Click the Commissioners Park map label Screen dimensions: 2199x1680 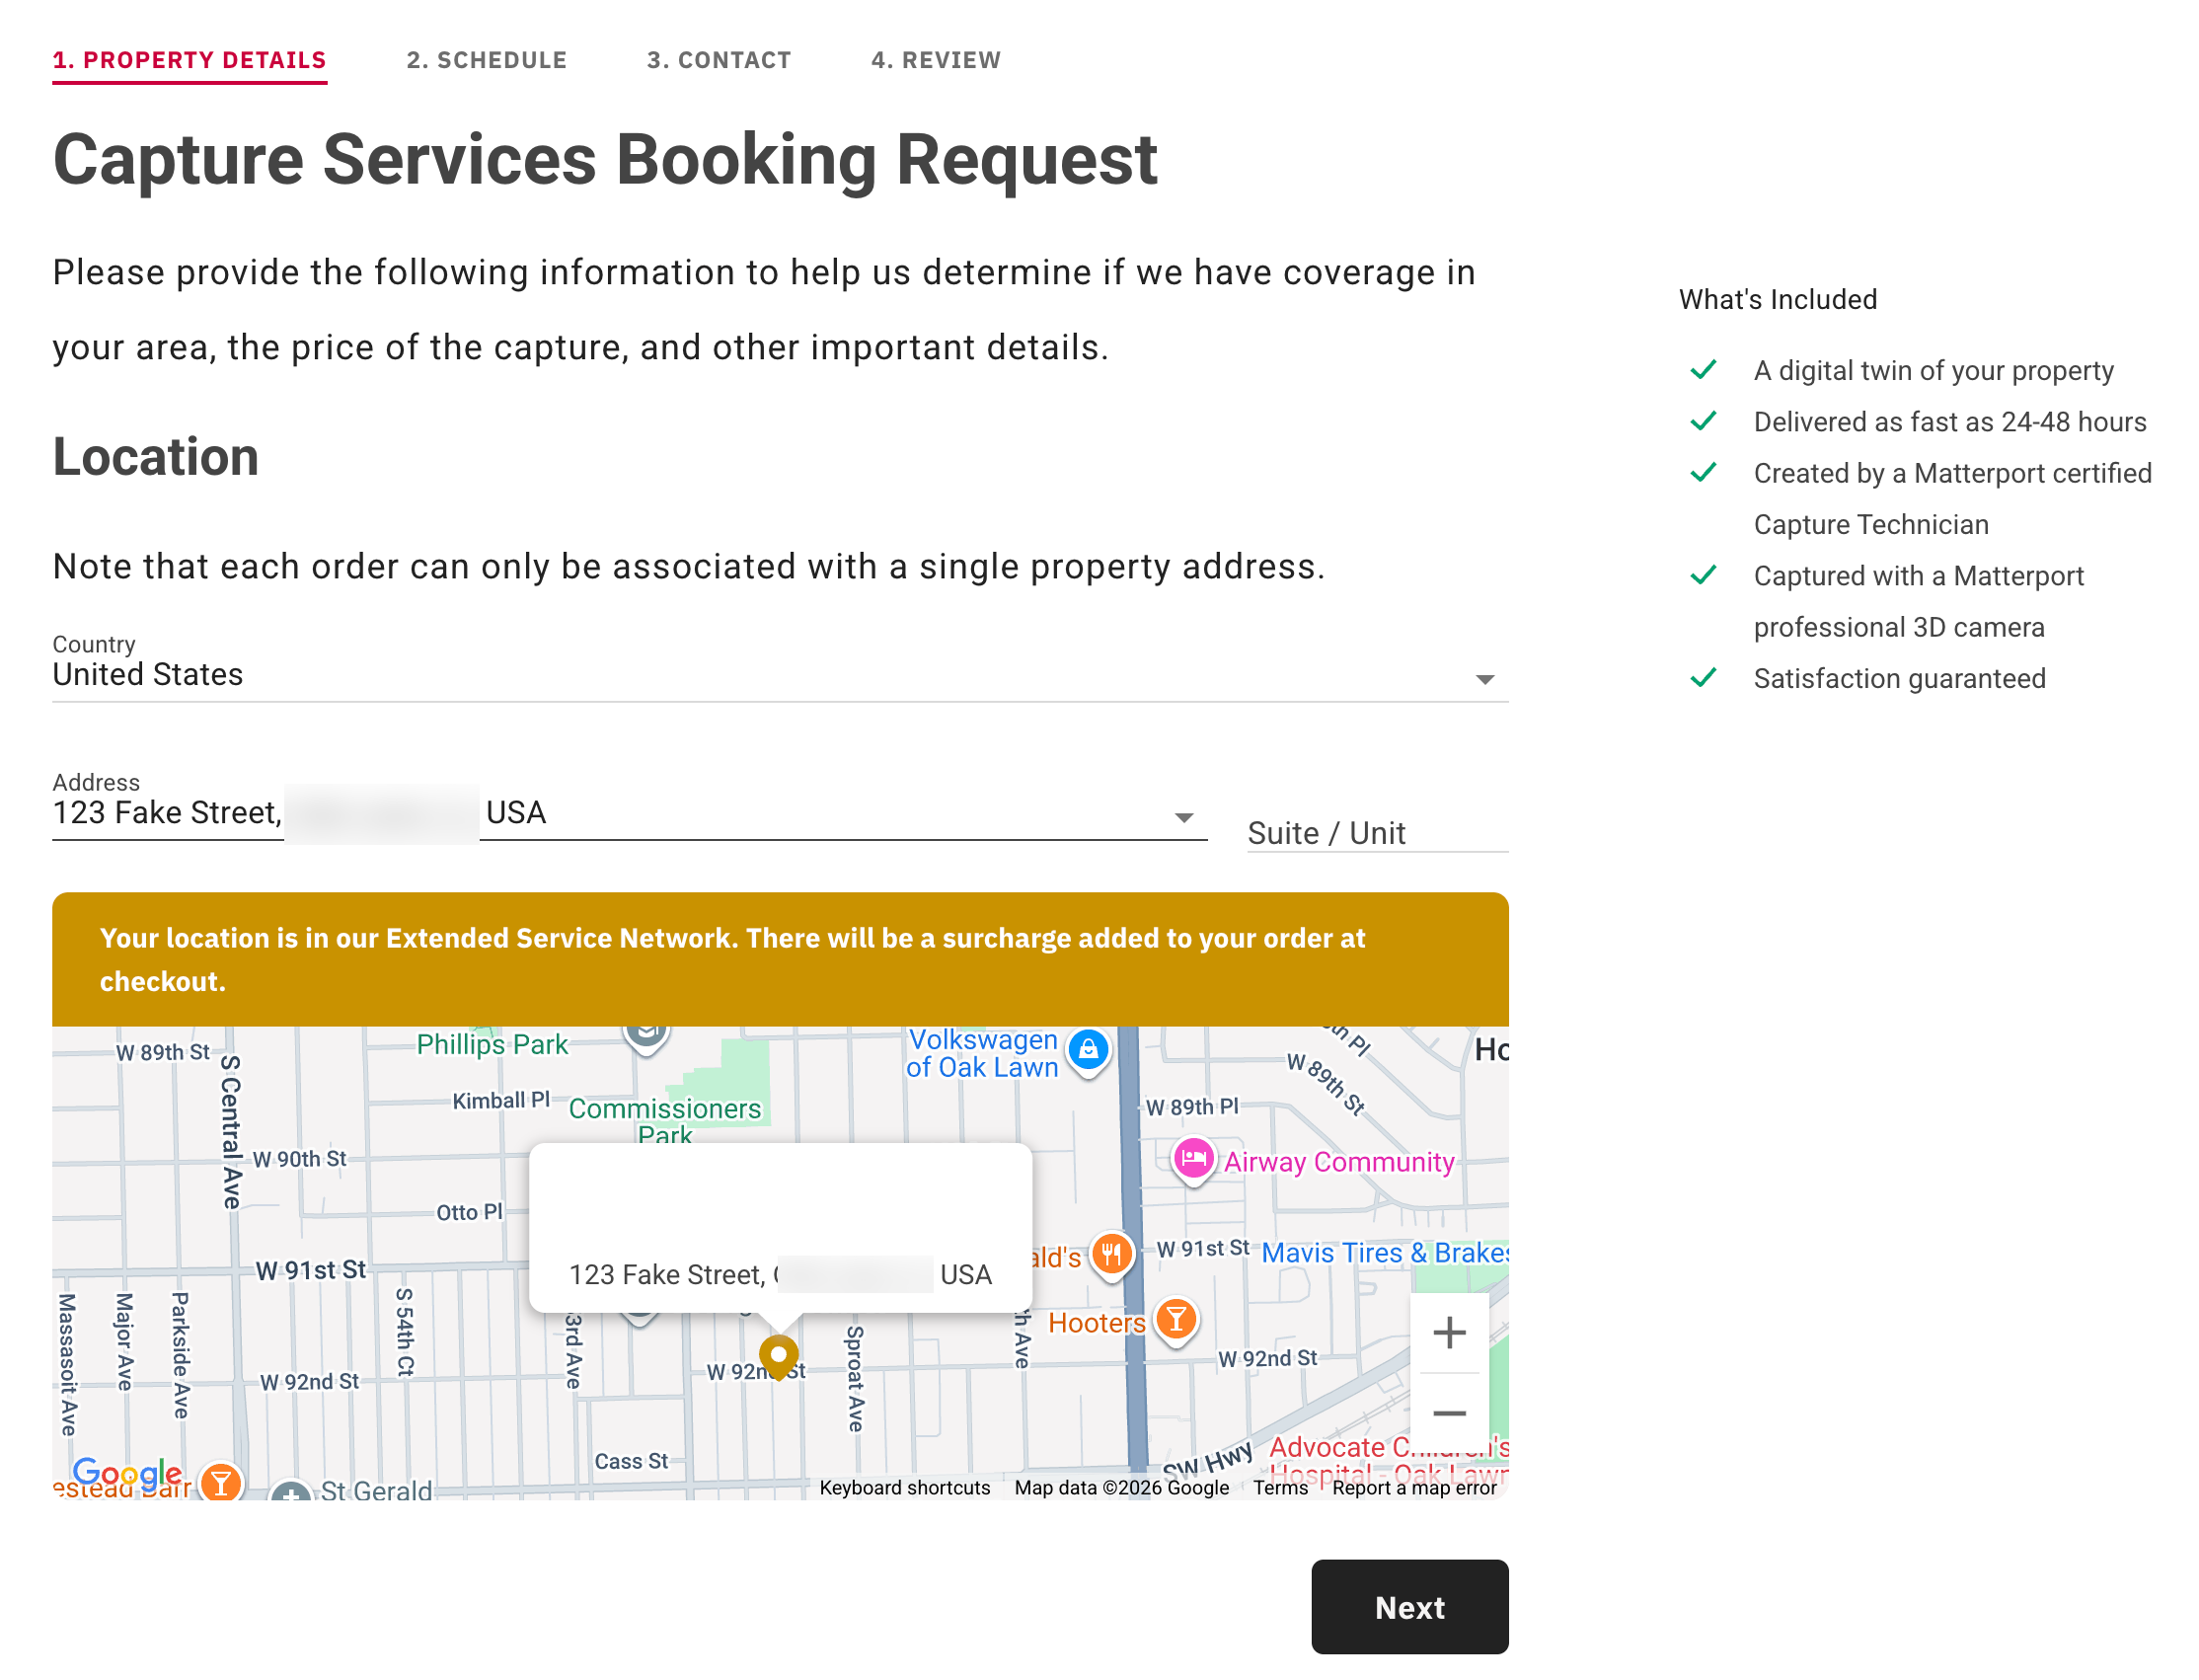664,1120
